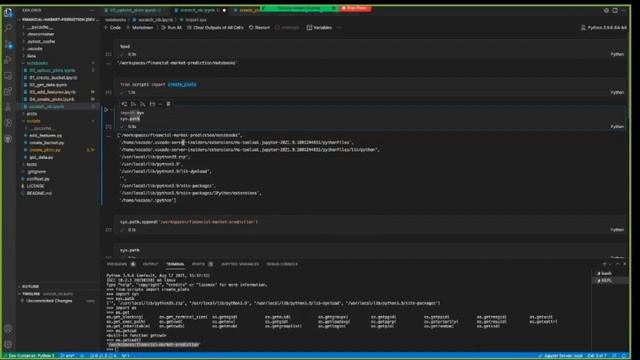Click Dev Container Python 3 status item
Image resolution: width=640 pixels, height=360 pixels.
(29, 356)
